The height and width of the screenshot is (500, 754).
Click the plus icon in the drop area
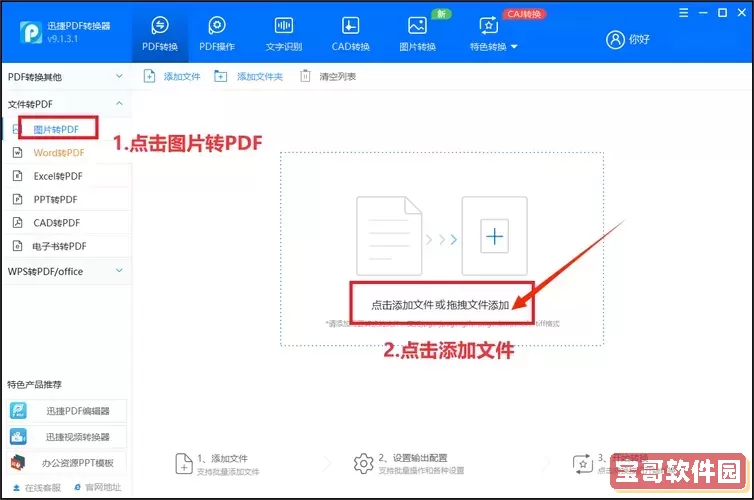(x=494, y=236)
